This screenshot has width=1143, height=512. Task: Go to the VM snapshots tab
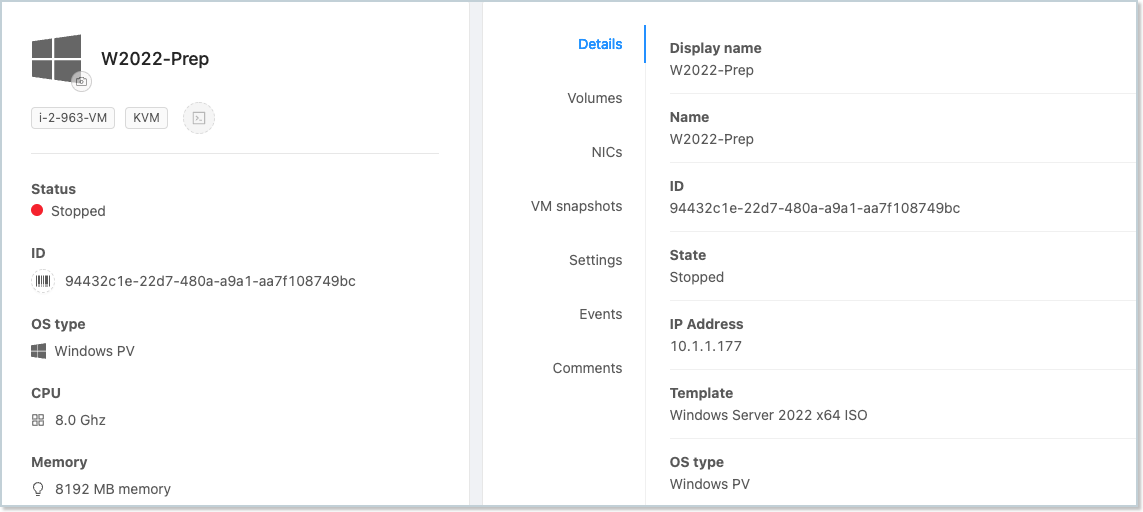point(577,206)
